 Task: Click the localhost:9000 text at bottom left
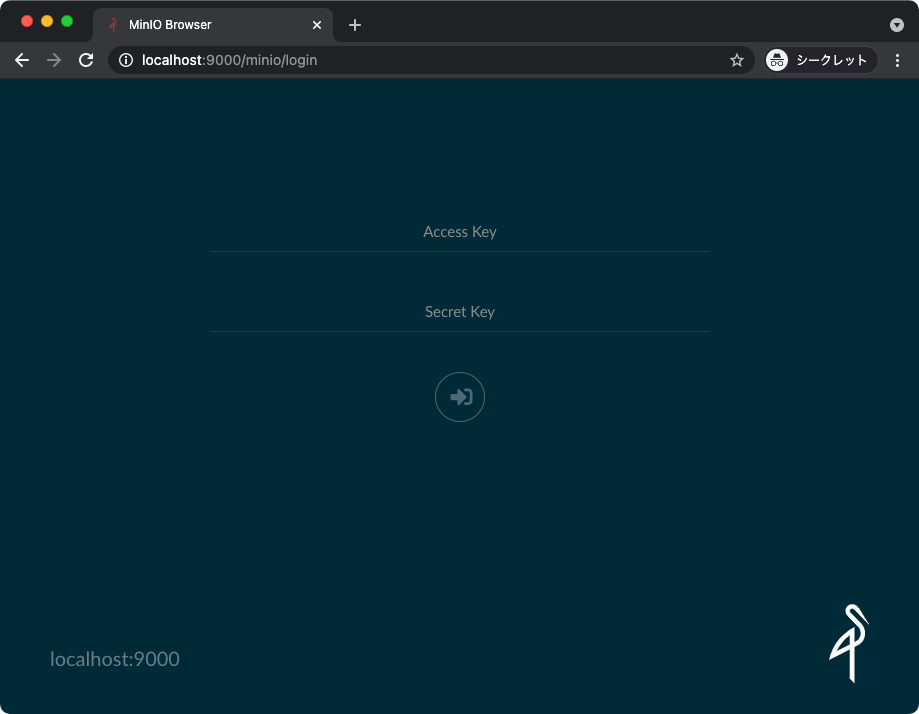tap(115, 659)
